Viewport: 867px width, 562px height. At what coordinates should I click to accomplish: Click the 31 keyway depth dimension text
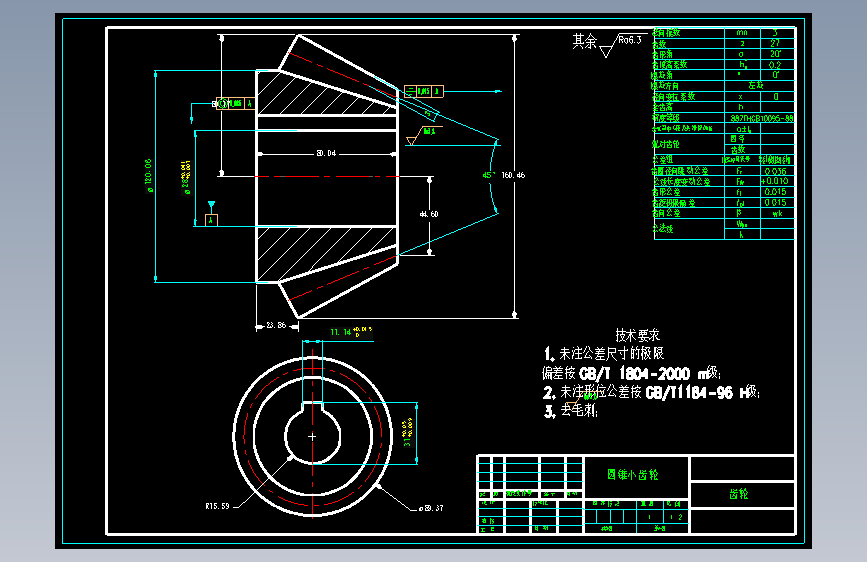(x=408, y=433)
